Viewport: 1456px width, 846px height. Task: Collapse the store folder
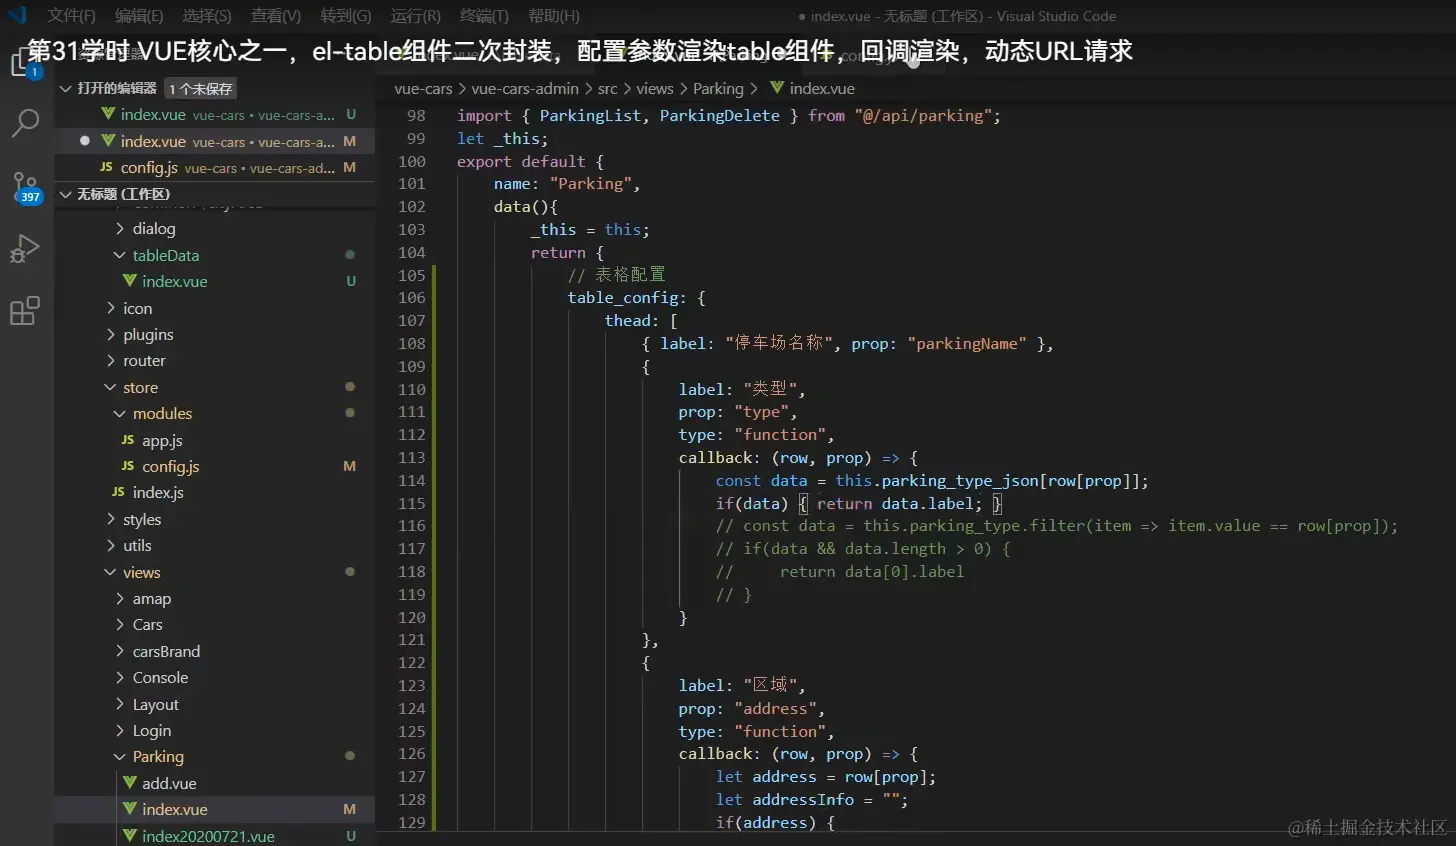[111, 387]
